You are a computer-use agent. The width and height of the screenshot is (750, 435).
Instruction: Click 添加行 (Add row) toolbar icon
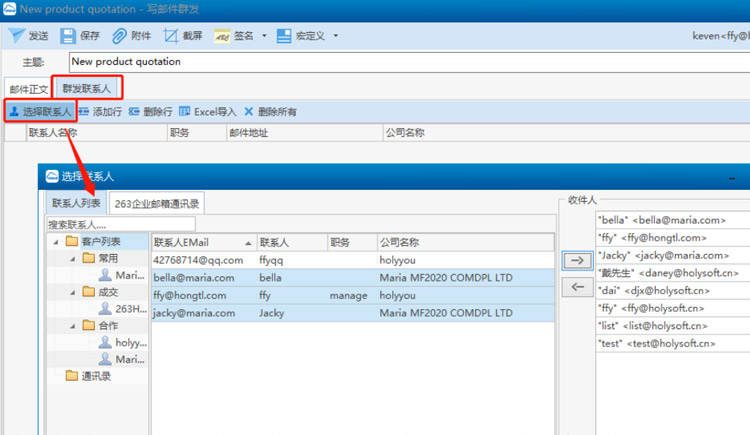pos(83,112)
